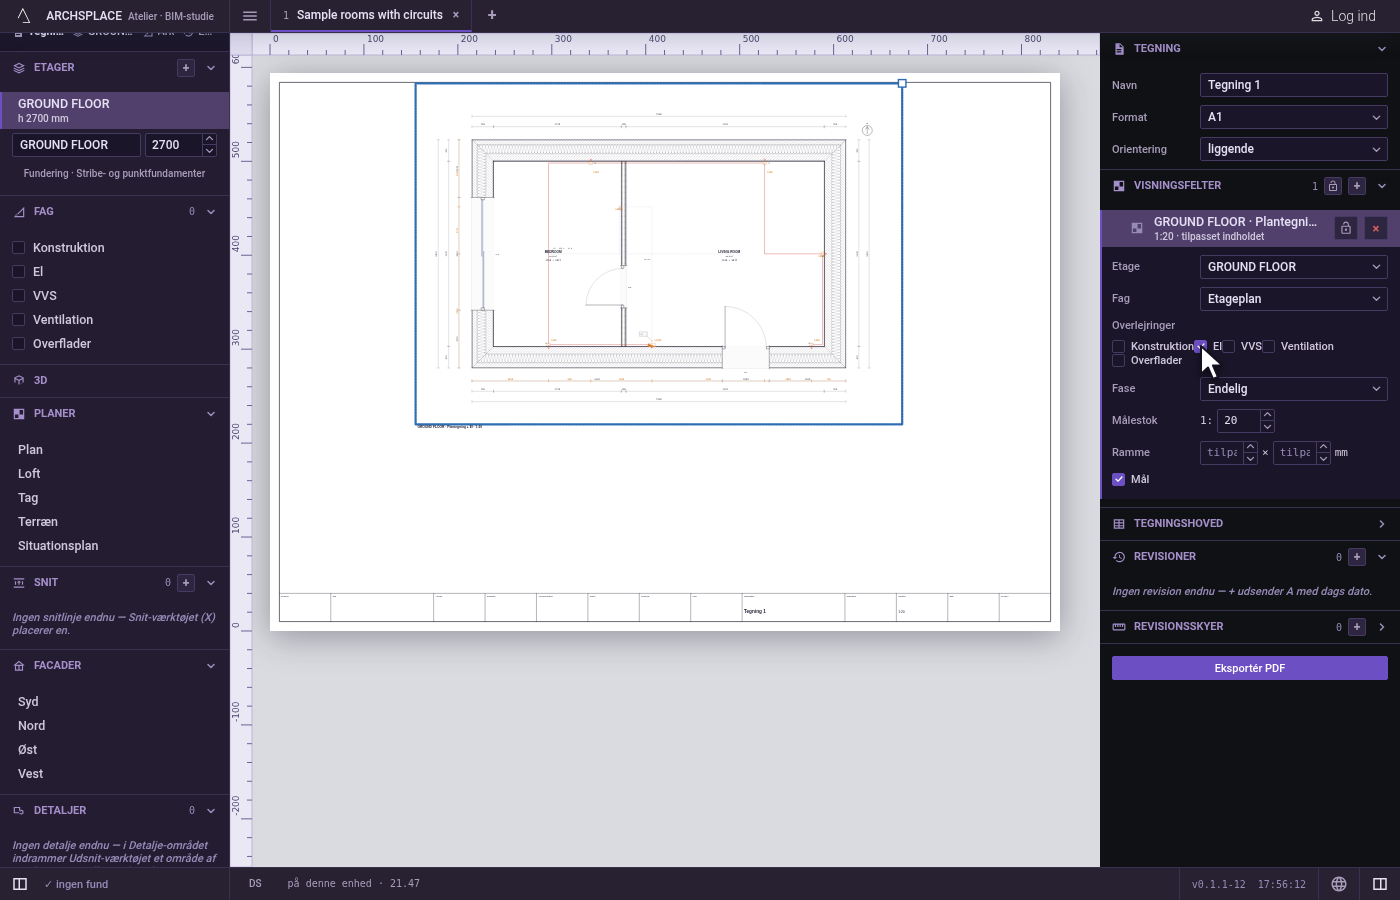Open language globe in status bar
1400x900 pixels.
1339,884
